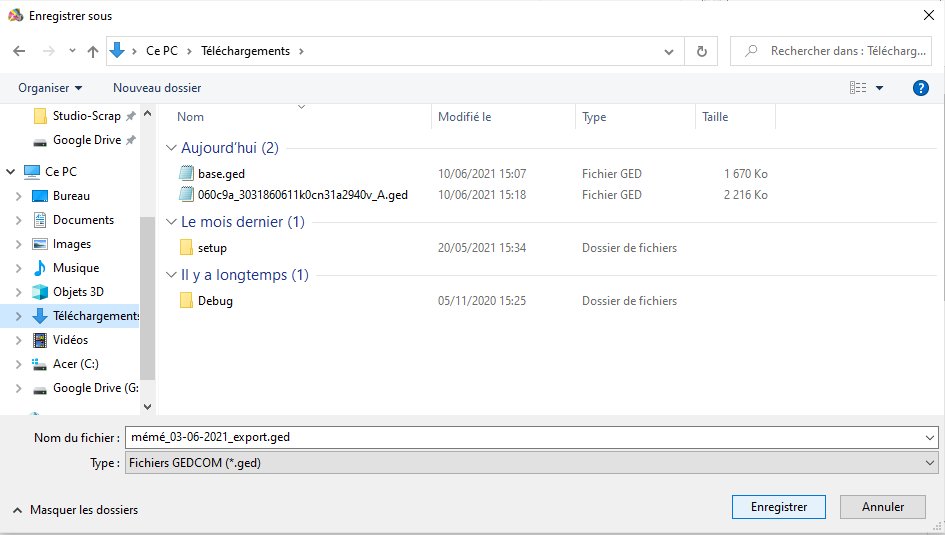This screenshot has width=945, height=535.
Task: Open the blue help question mark
Action: tap(921, 88)
